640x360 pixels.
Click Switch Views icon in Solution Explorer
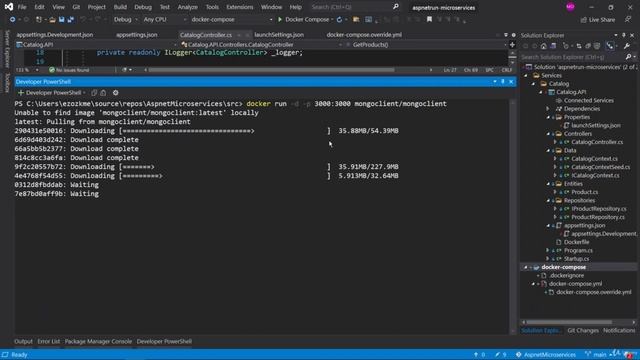click(553, 46)
